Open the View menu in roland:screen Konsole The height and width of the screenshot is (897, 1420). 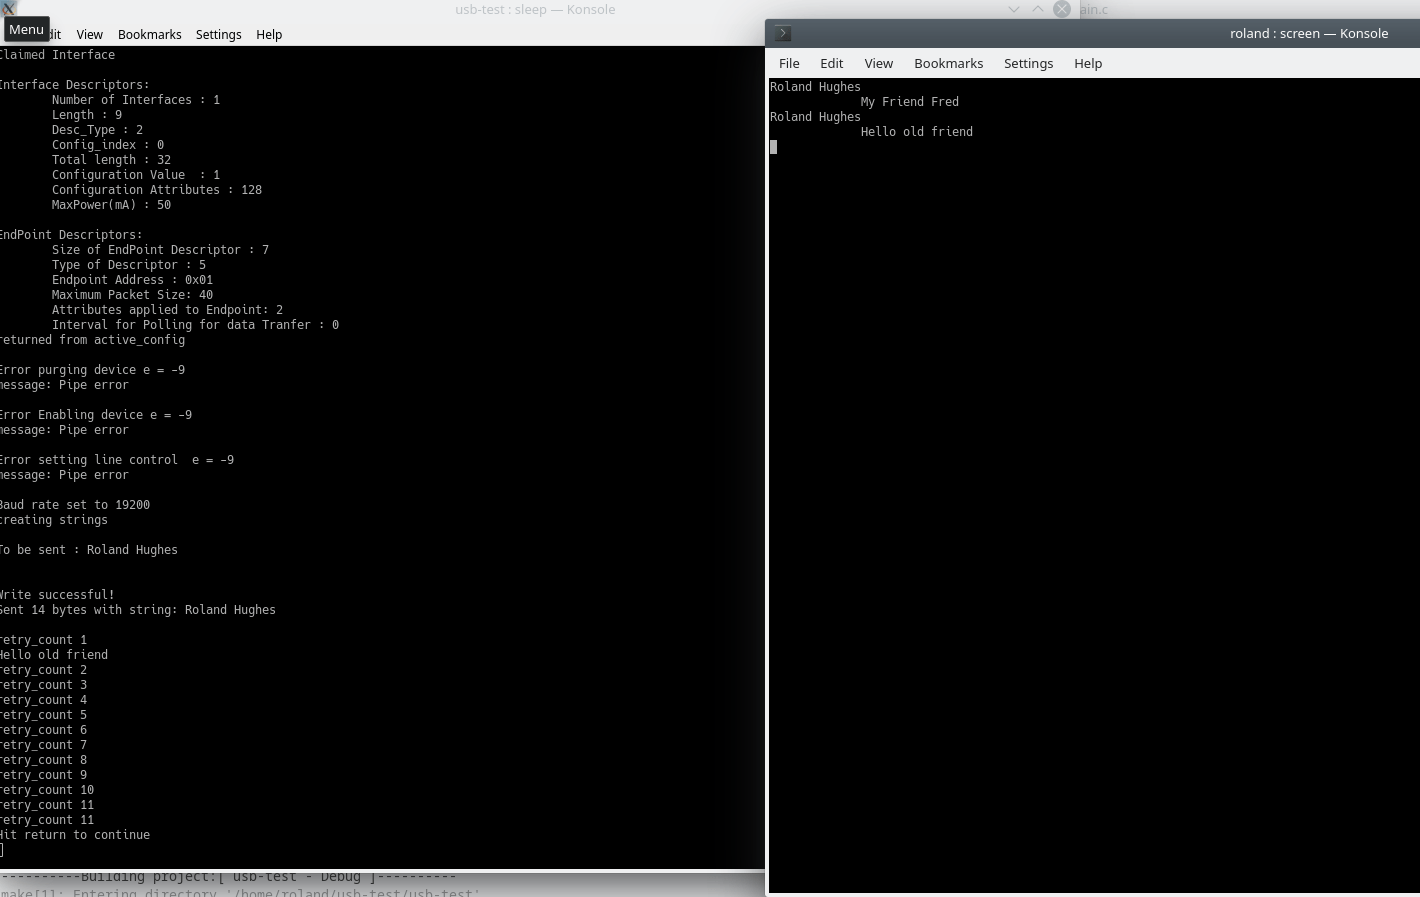click(878, 63)
